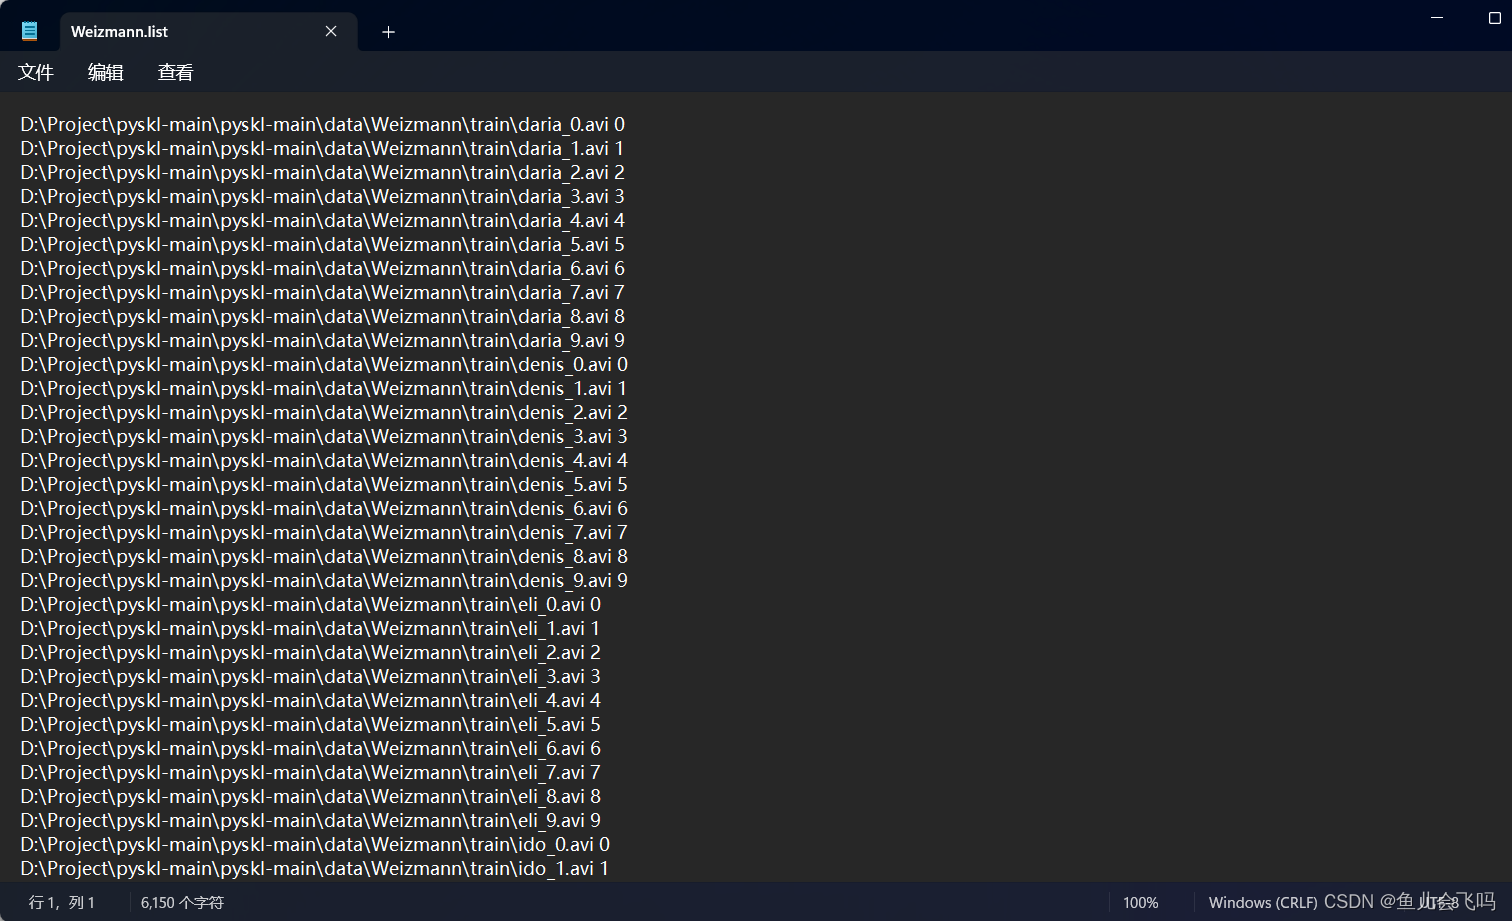Click the denis_0.avi path line

click(x=323, y=364)
